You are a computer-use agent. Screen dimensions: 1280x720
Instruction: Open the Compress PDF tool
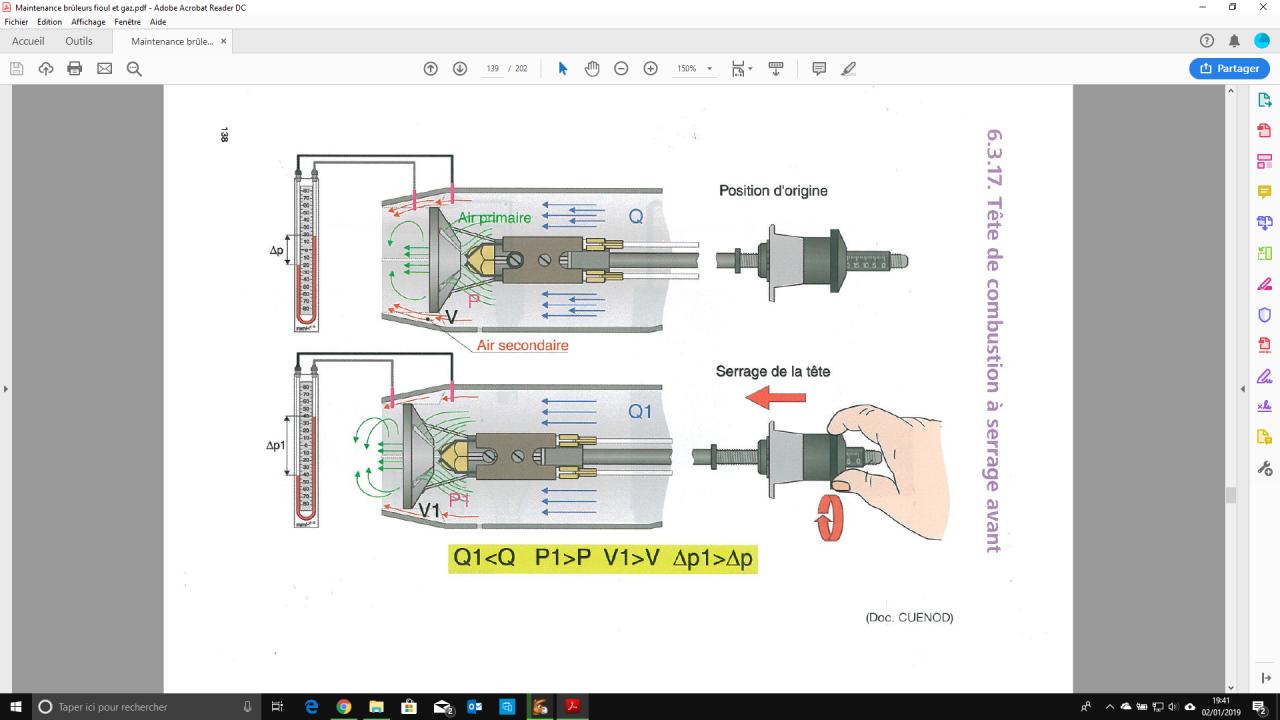click(x=1264, y=346)
